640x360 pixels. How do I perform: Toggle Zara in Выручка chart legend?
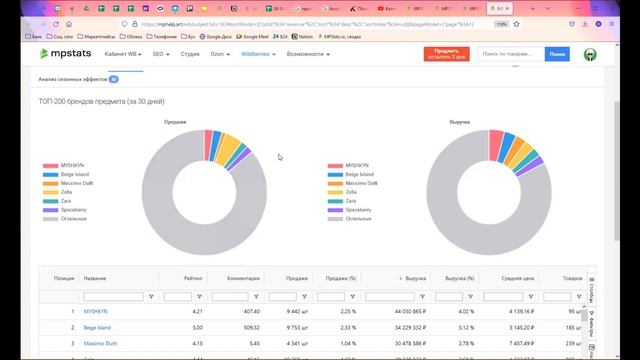click(342, 201)
